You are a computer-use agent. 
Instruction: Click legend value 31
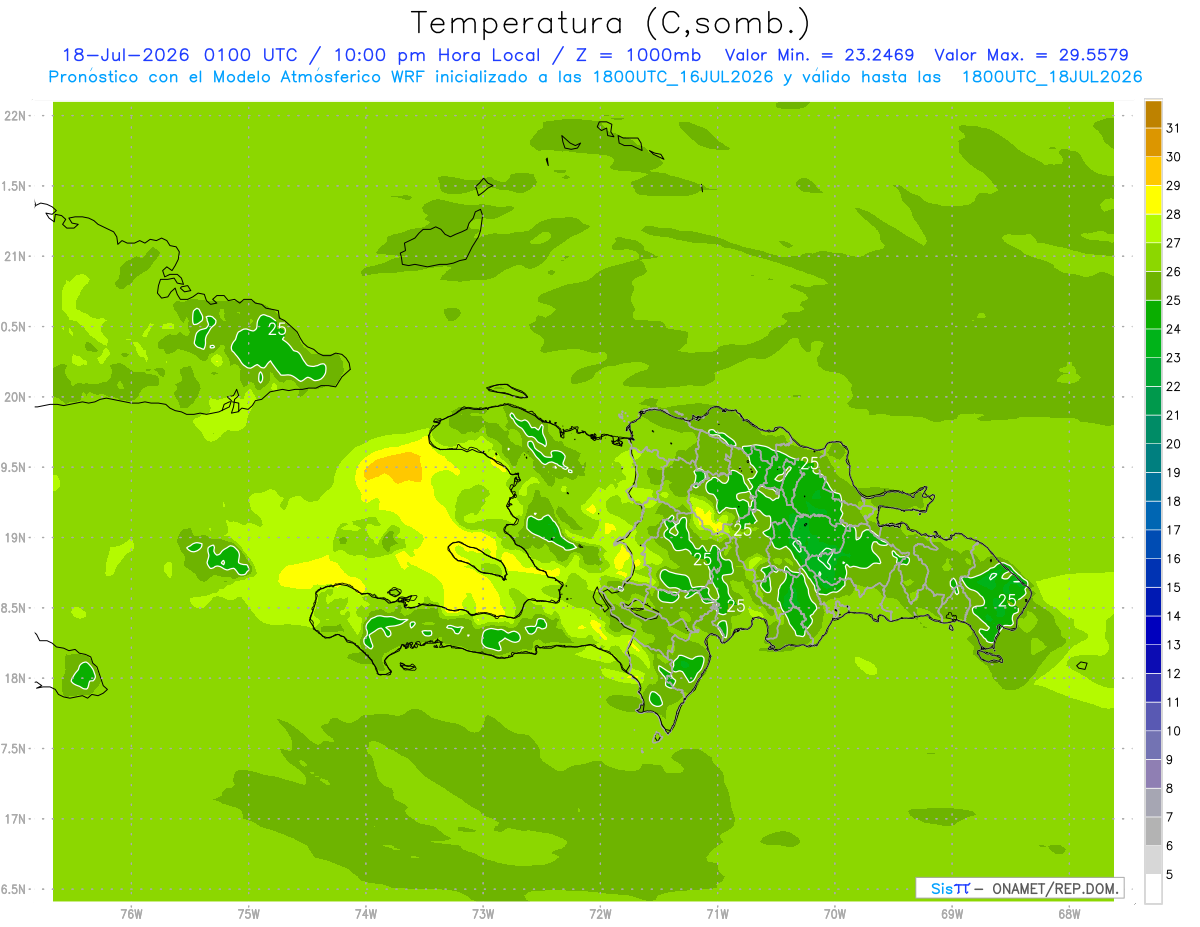tap(1174, 128)
